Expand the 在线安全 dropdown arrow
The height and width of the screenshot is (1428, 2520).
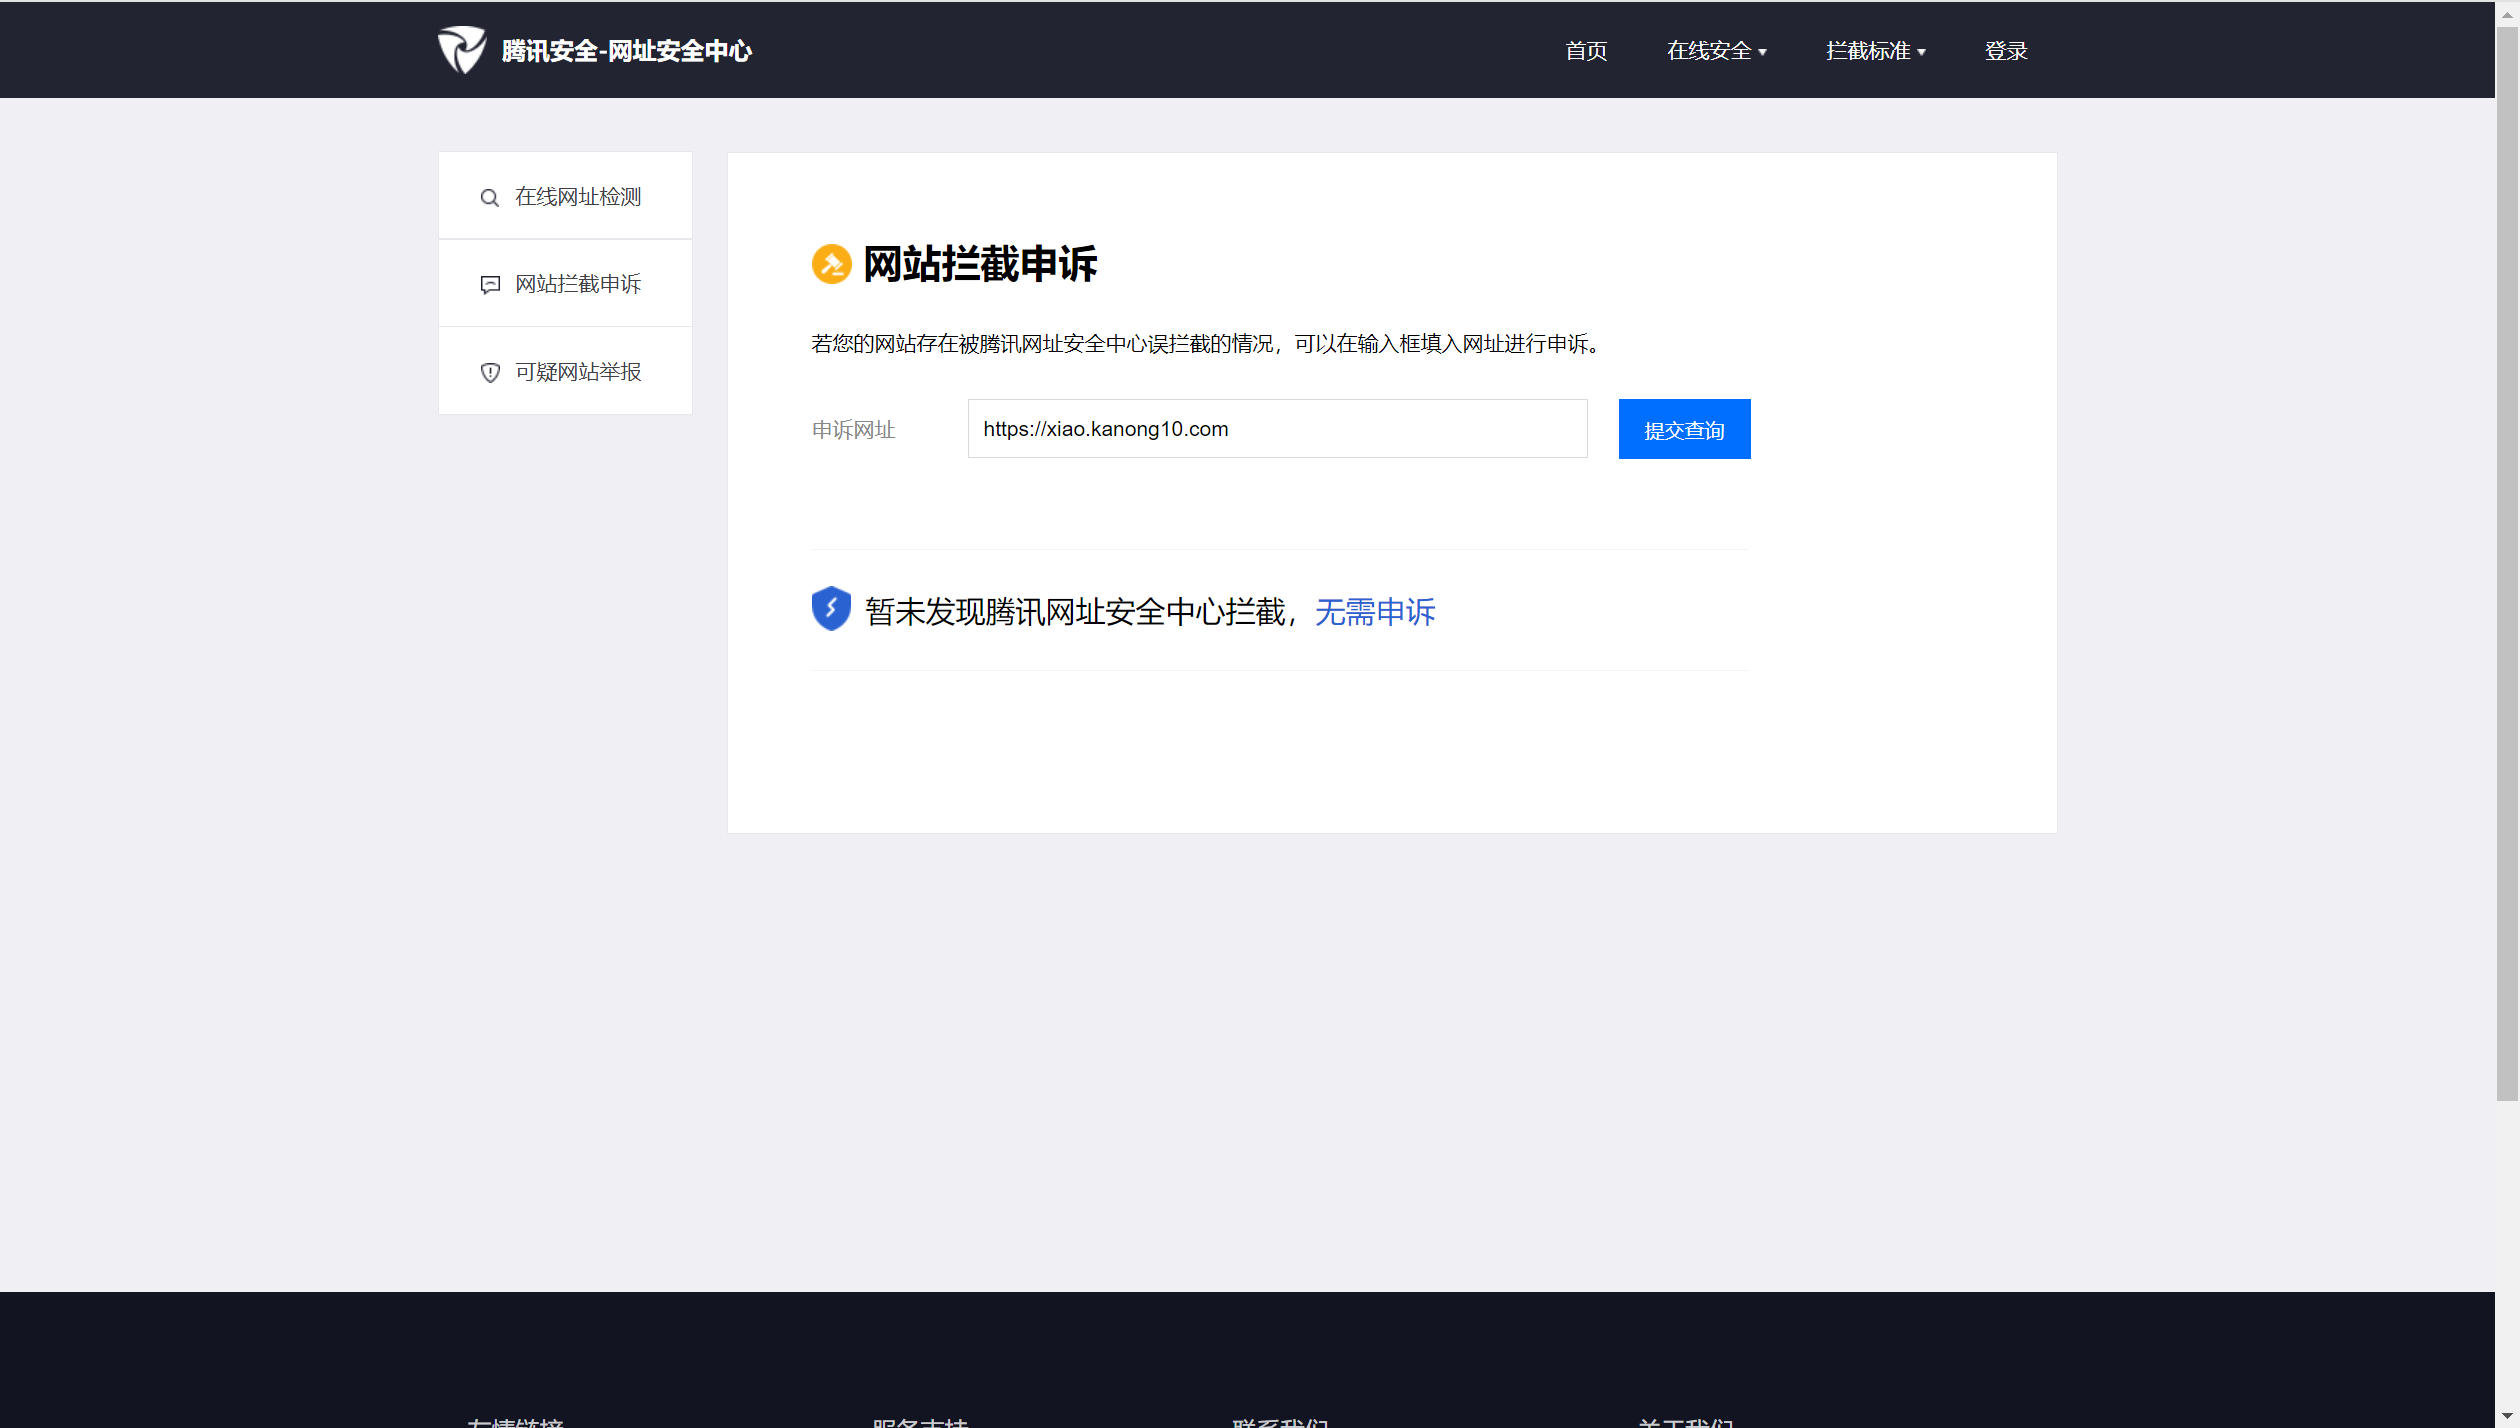(x=1763, y=52)
